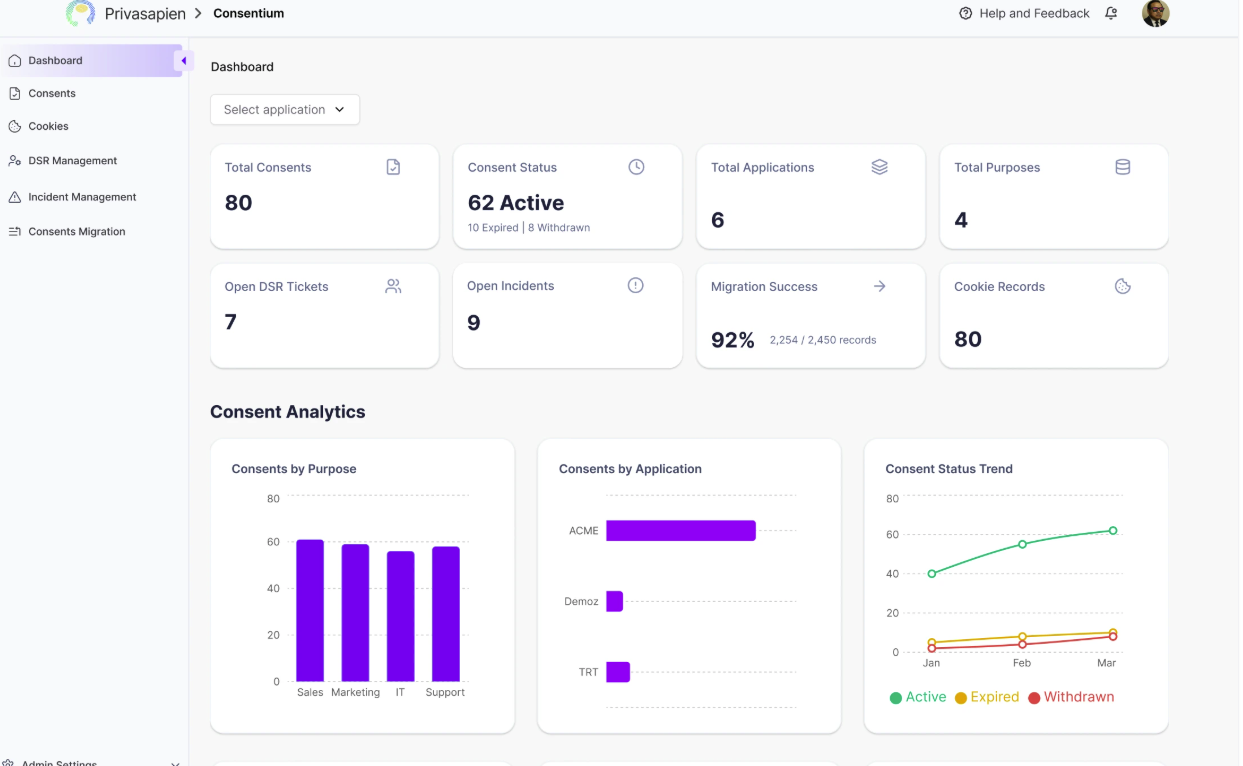1243x766 pixels.
Task: Navigate to DSR Management
Action: [x=72, y=160]
